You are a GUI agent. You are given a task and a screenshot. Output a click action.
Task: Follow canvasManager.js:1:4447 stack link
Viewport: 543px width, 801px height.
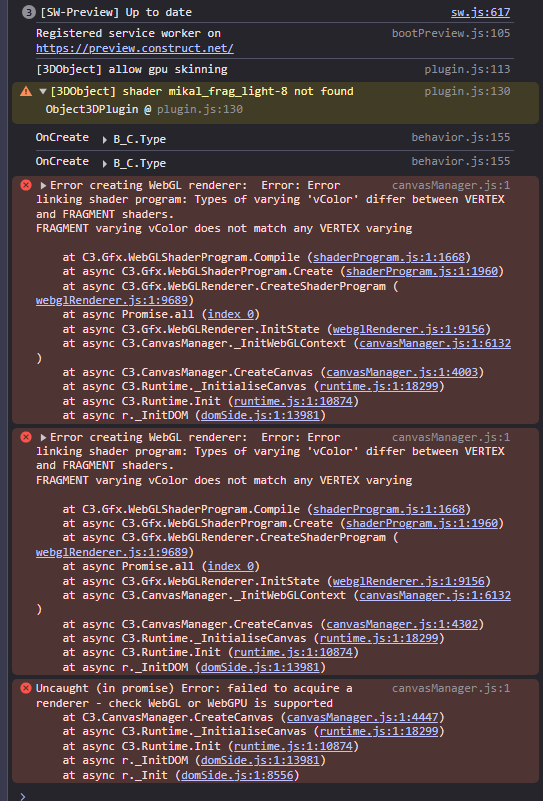coord(363,717)
